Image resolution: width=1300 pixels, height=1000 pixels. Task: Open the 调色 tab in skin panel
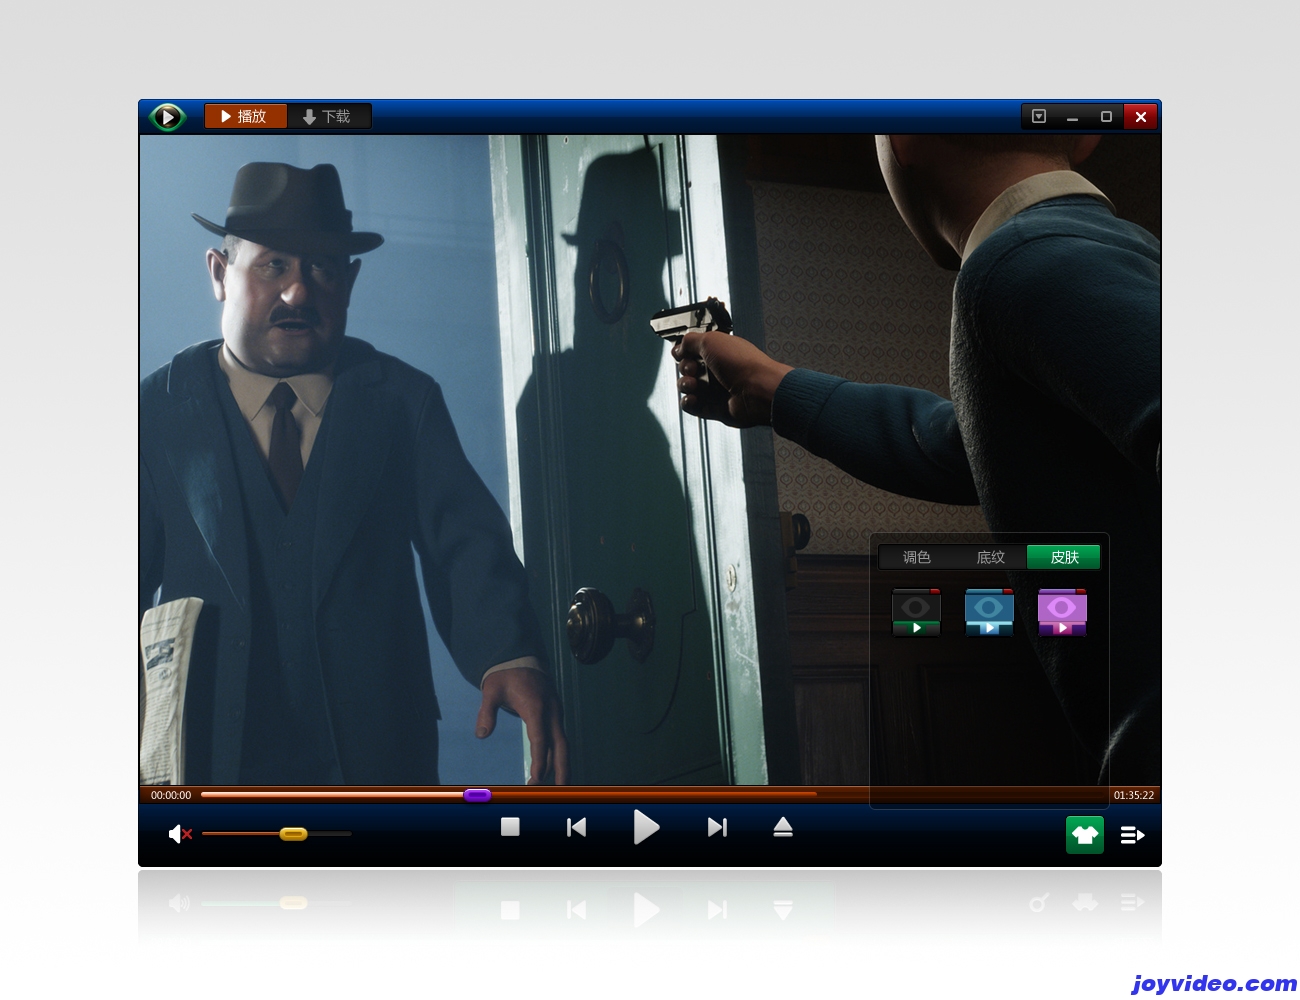[x=916, y=557]
